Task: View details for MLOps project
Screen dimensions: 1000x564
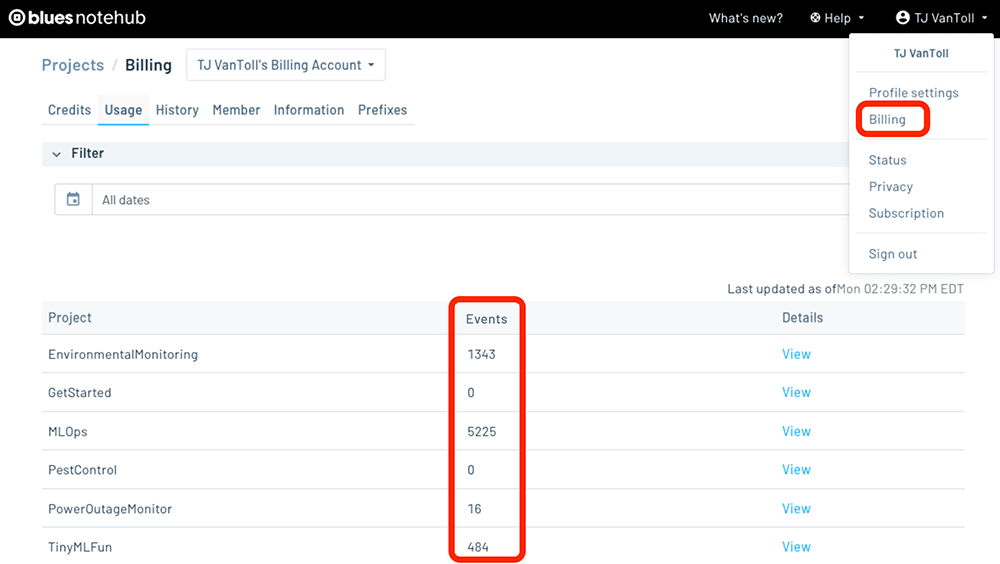Action: pyautogui.click(x=796, y=431)
